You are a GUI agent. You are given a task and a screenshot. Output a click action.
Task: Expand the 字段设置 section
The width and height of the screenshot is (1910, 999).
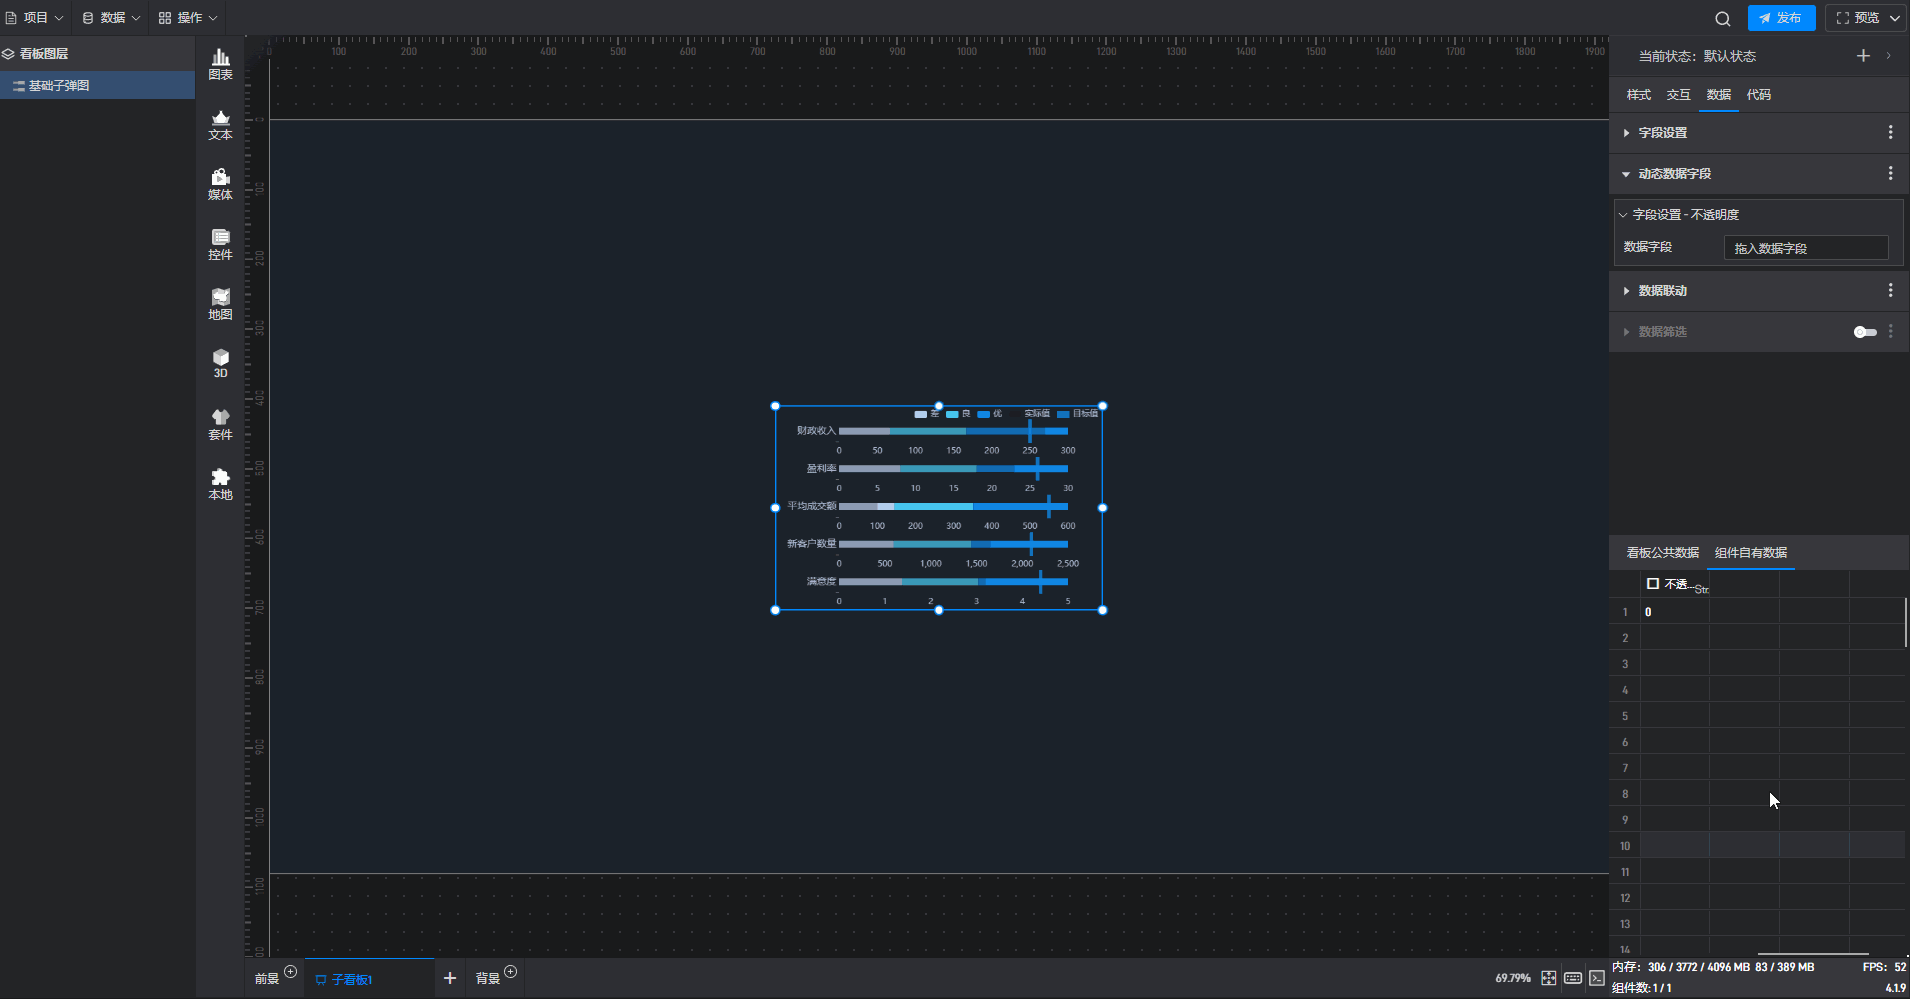(1662, 133)
